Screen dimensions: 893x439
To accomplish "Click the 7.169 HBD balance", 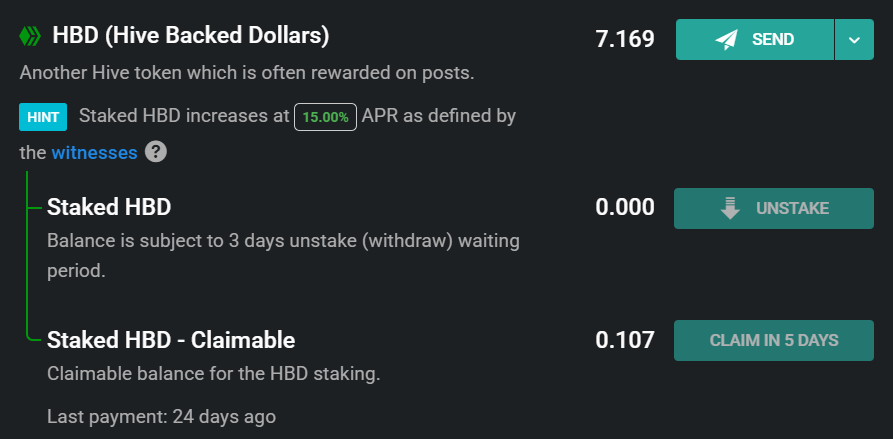I will (x=625, y=40).
